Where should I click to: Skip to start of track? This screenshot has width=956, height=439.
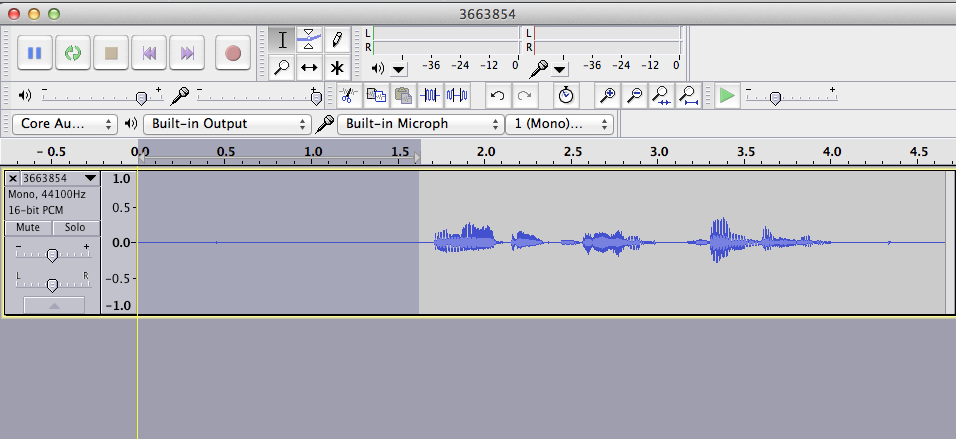150,53
